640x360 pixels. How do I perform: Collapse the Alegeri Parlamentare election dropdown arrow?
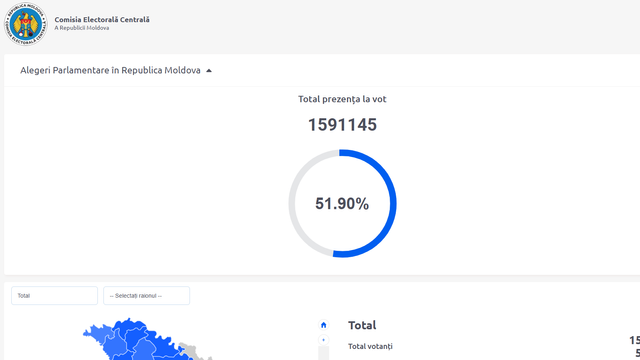click(209, 71)
